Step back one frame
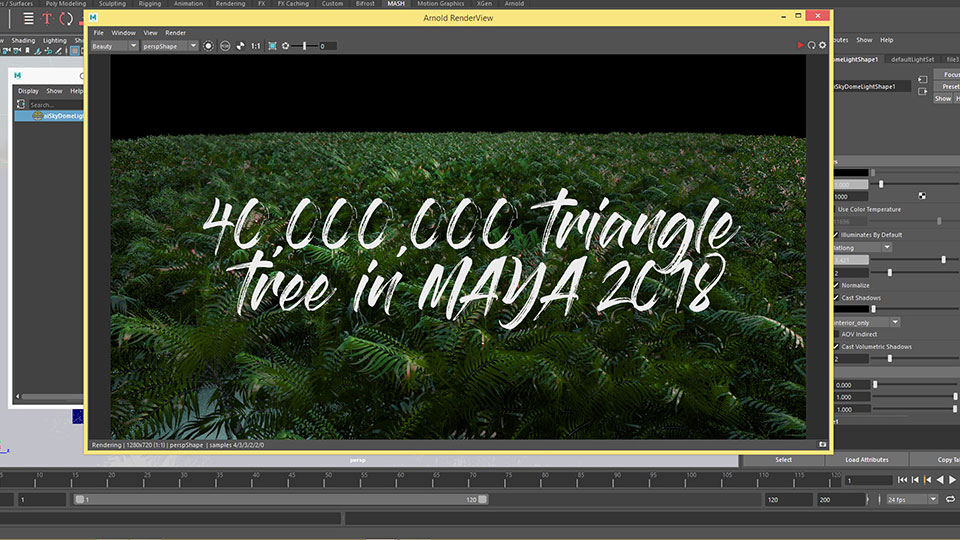Viewport: 960px width, 540px height. pos(915,480)
